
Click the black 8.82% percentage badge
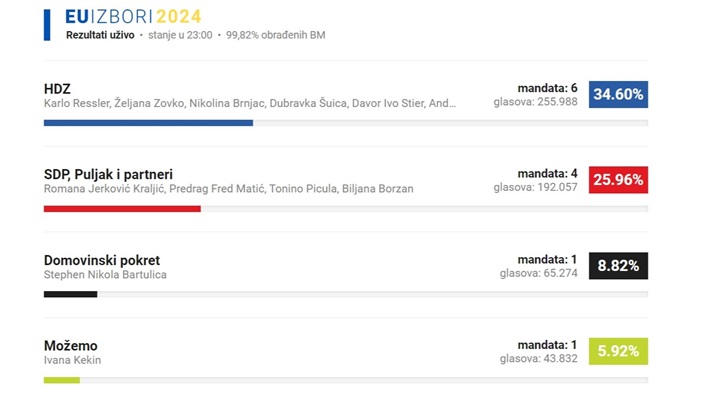coord(618,266)
